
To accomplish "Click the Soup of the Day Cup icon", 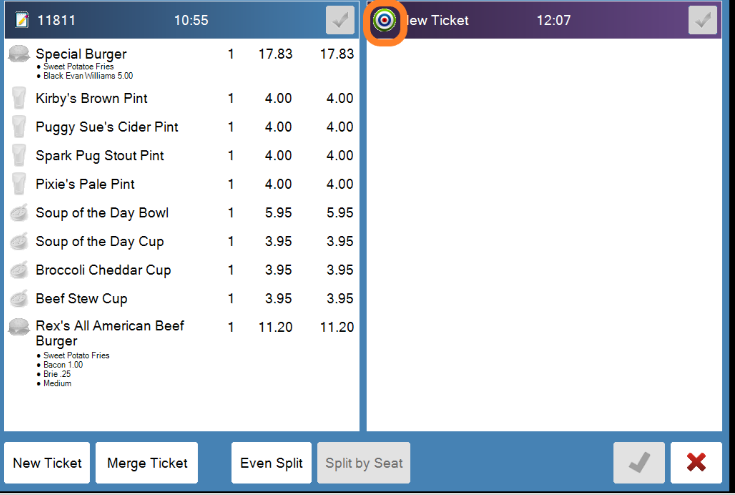I will point(19,241).
